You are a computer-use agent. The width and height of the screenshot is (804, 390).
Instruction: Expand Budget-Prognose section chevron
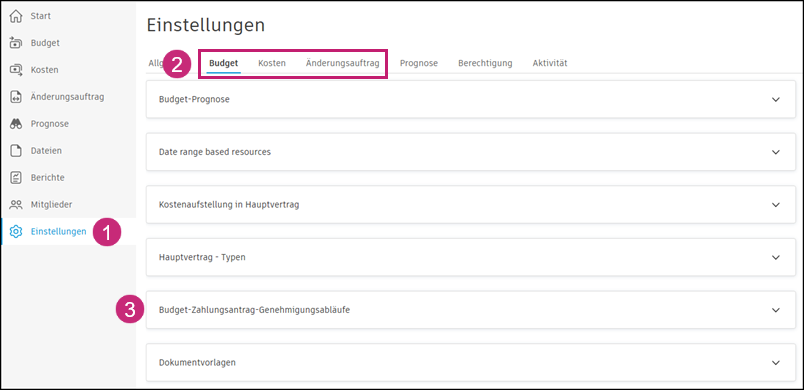[776, 99]
